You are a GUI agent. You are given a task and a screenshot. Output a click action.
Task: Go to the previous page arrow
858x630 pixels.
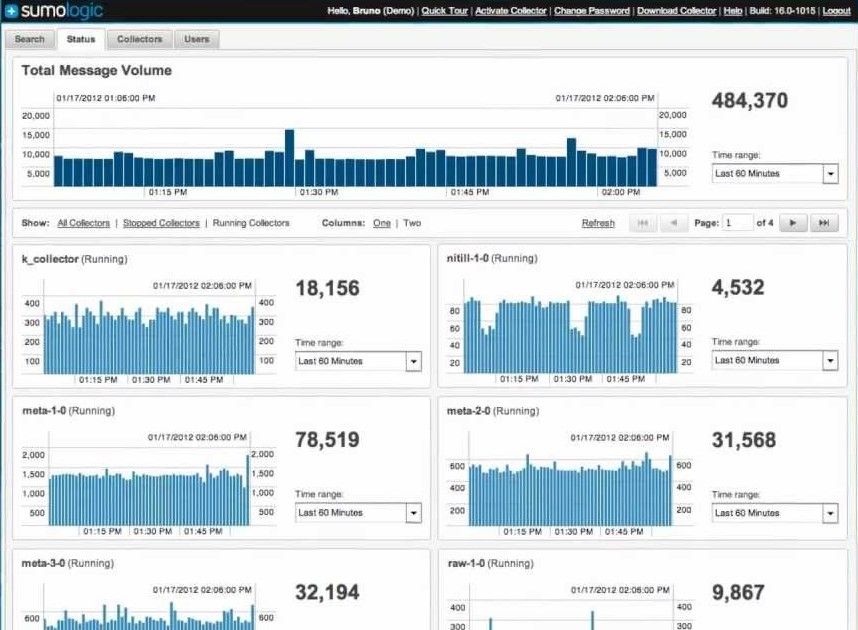[x=673, y=223]
